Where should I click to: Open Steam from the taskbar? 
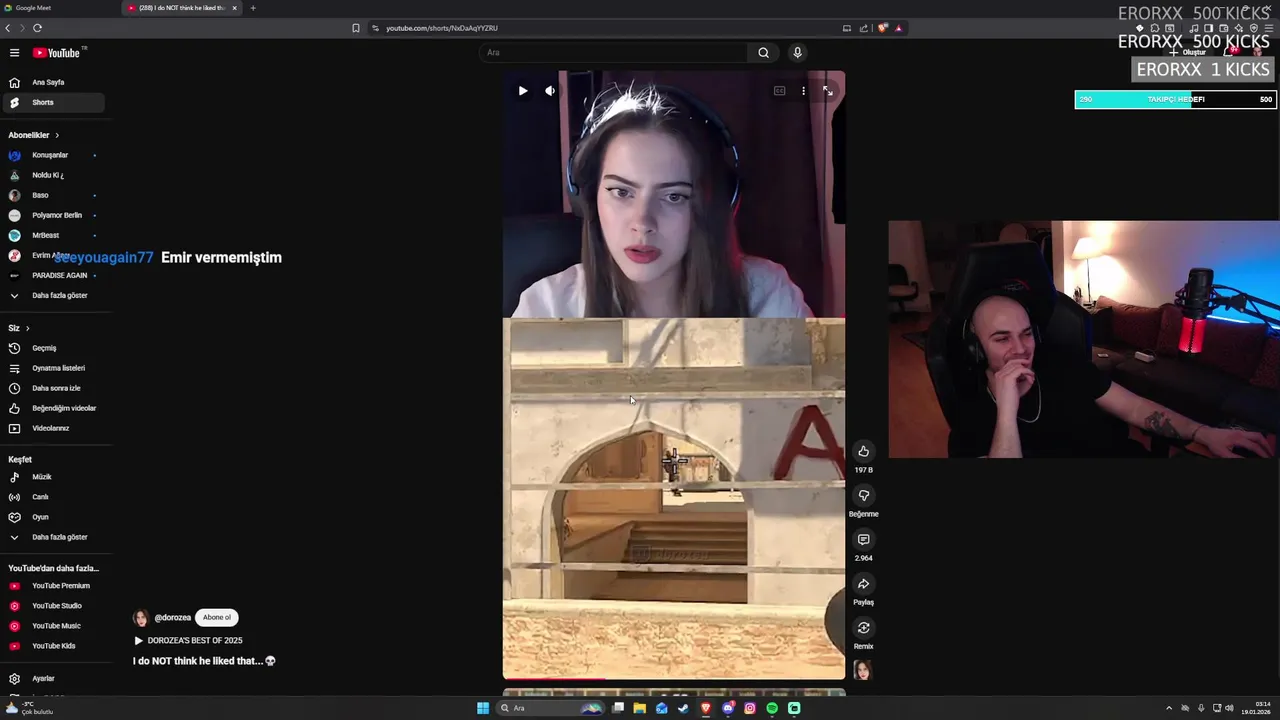[x=684, y=708]
